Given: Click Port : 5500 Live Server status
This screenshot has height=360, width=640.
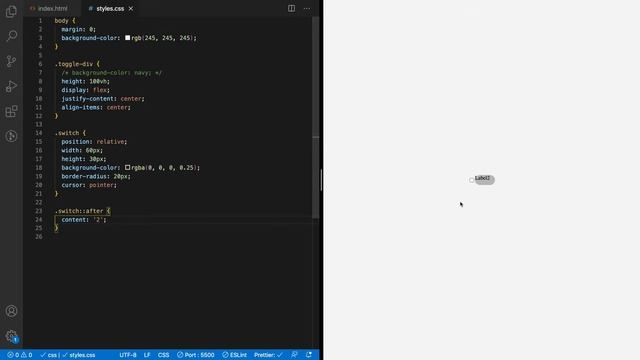Looking at the screenshot, I should 196,355.
